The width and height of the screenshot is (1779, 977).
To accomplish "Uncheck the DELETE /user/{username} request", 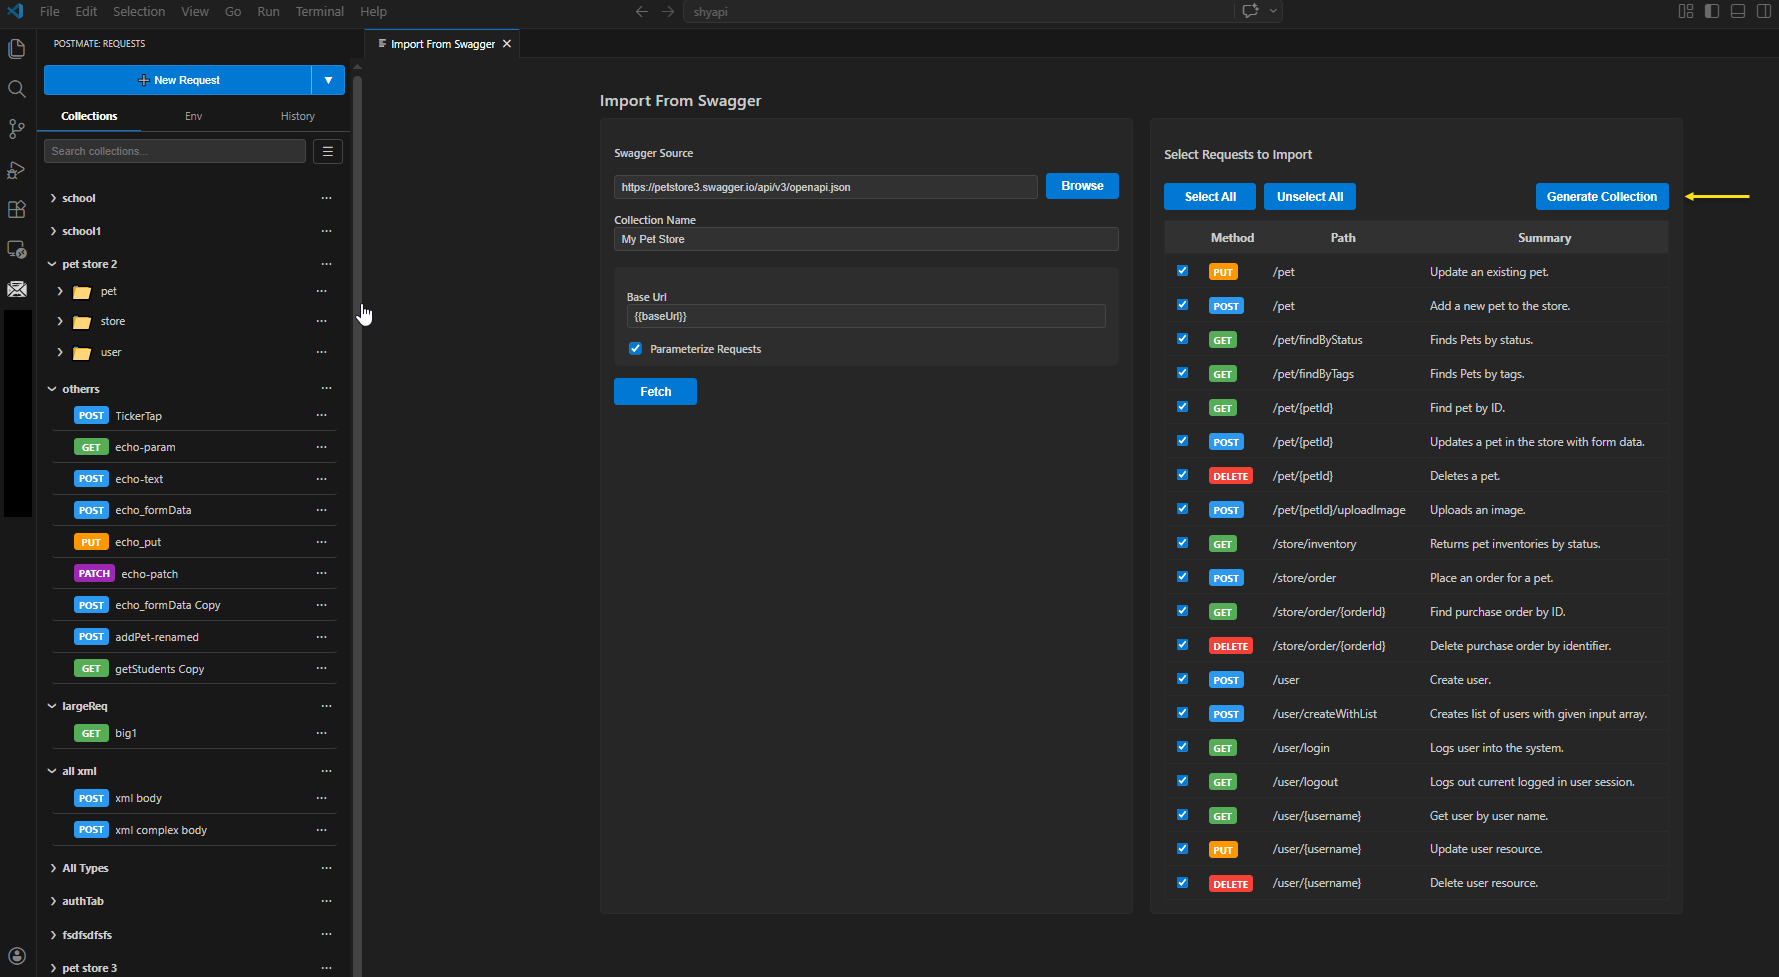I will point(1182,882).
